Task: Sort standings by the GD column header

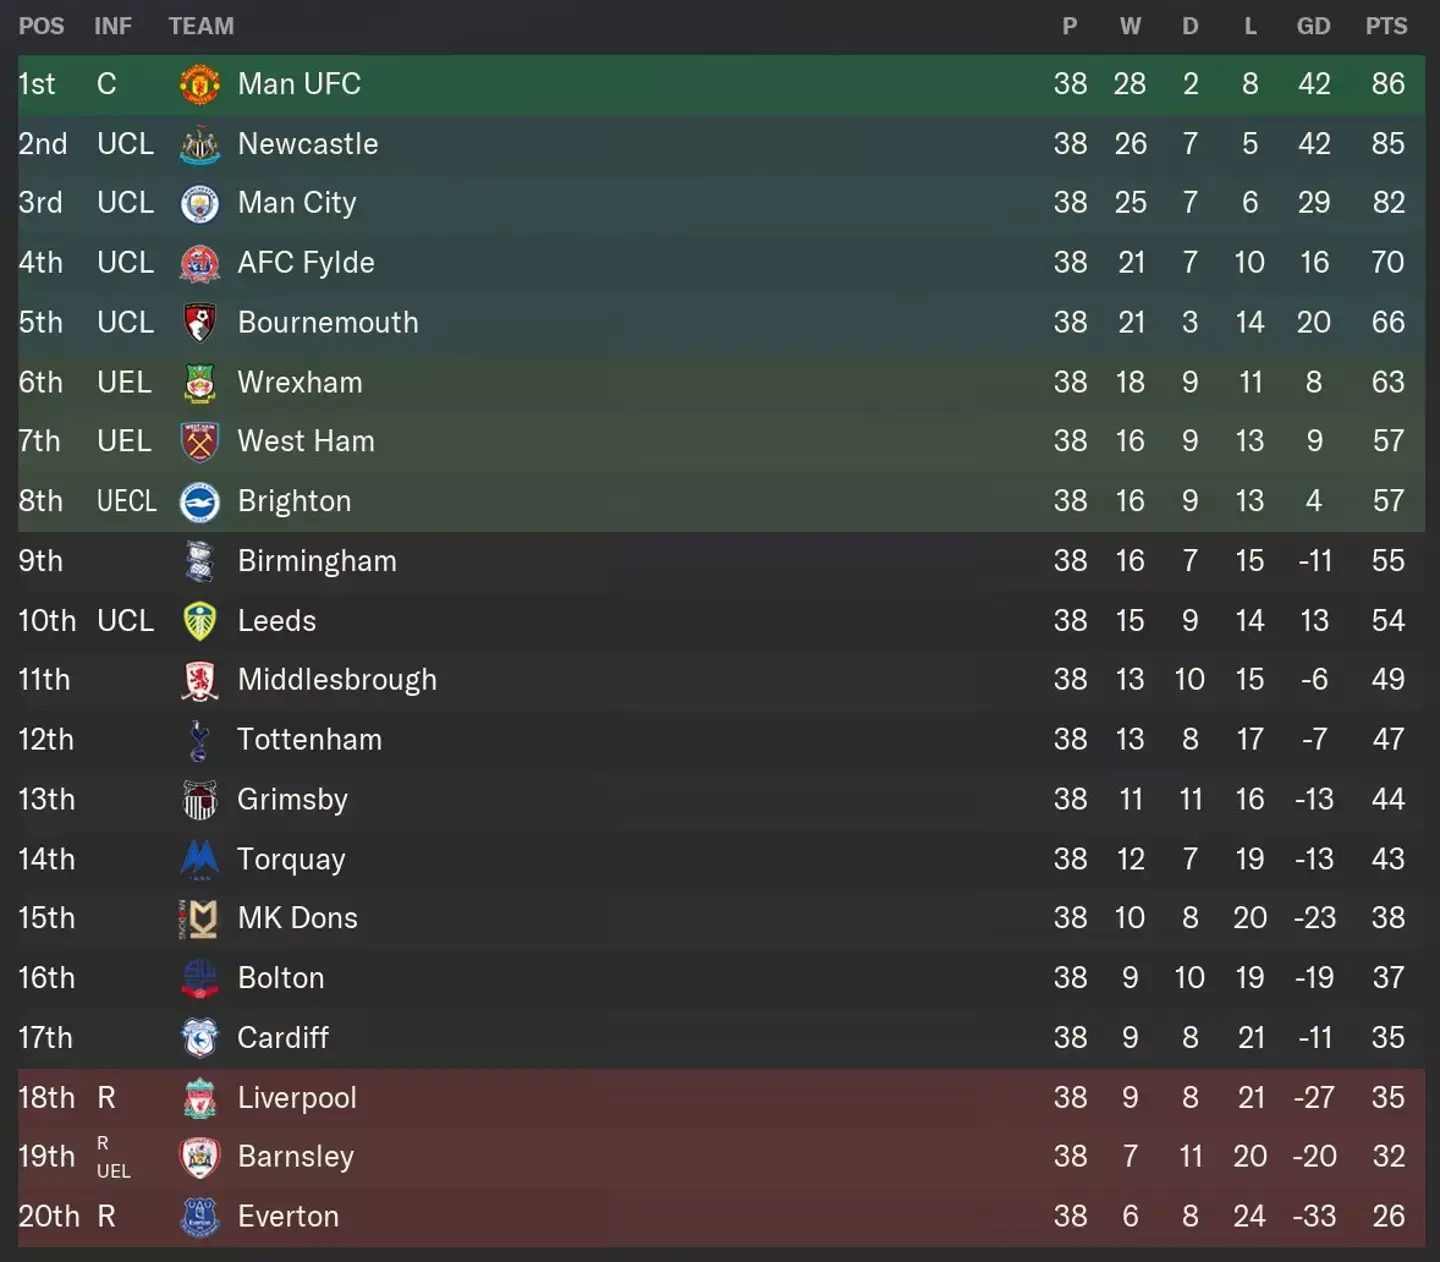Action: (x=1313, y=26)
